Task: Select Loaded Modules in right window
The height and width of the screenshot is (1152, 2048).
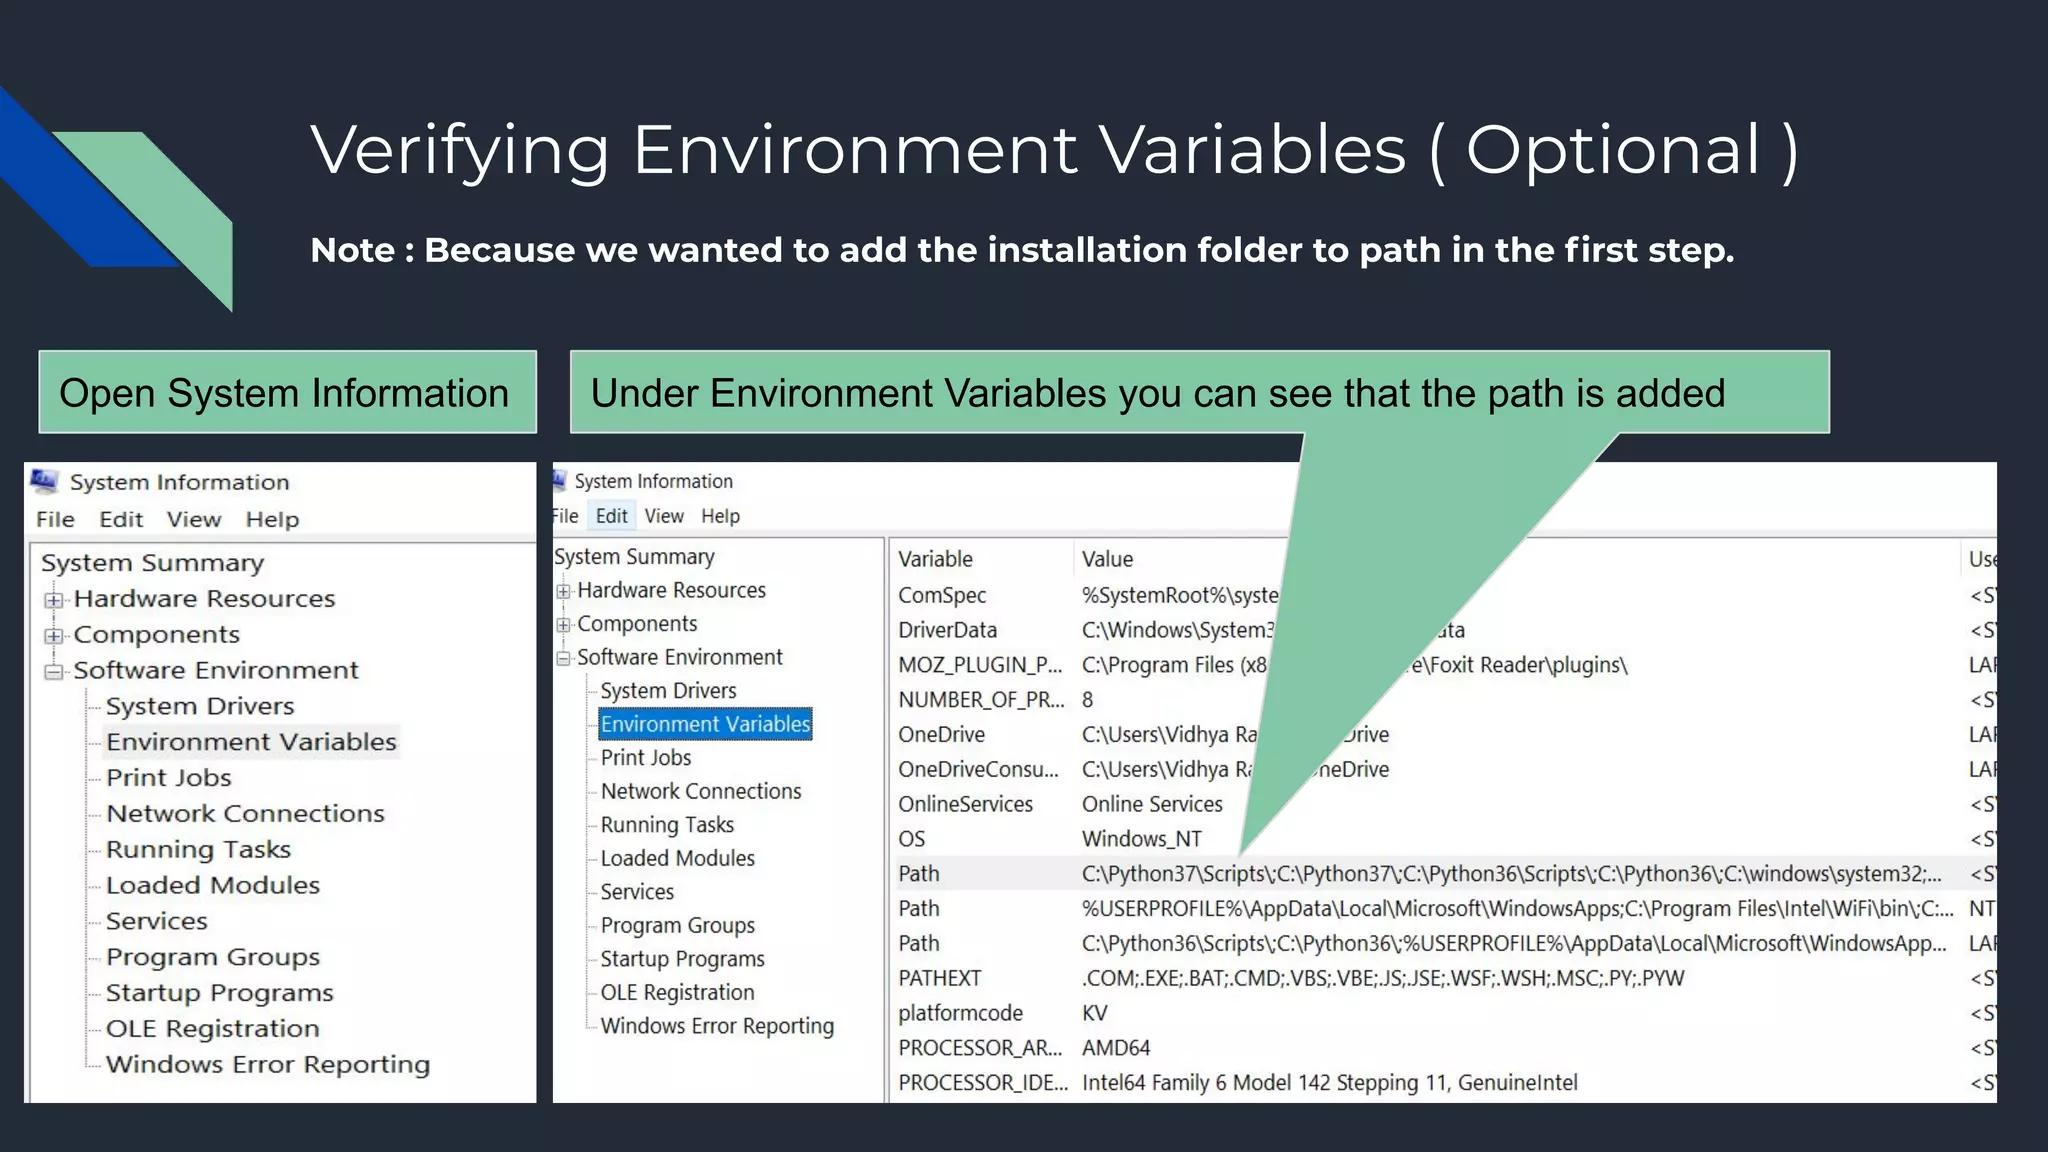Action: click(x=677, y=858)
